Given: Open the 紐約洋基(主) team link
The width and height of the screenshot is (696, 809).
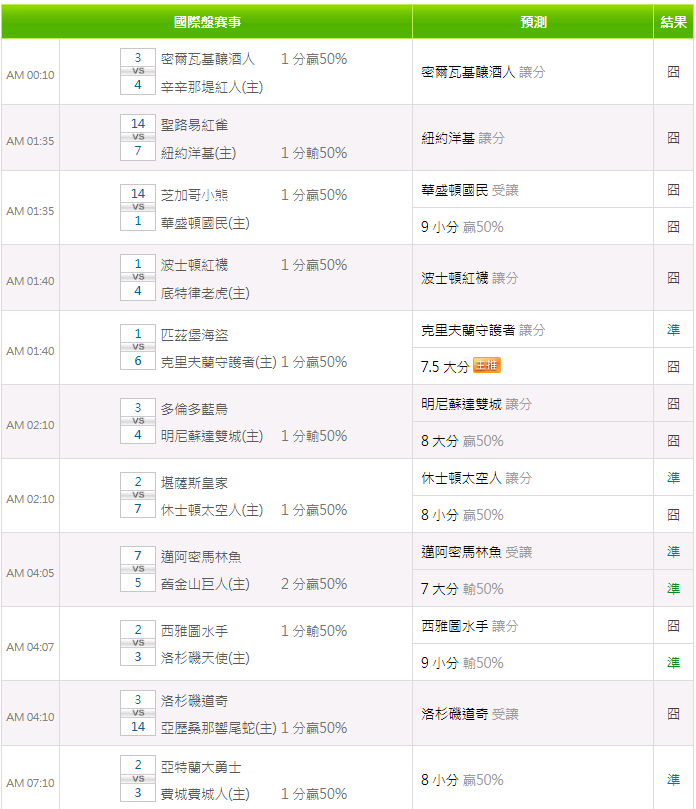Looking at the screenshot, I should [198, 153].
